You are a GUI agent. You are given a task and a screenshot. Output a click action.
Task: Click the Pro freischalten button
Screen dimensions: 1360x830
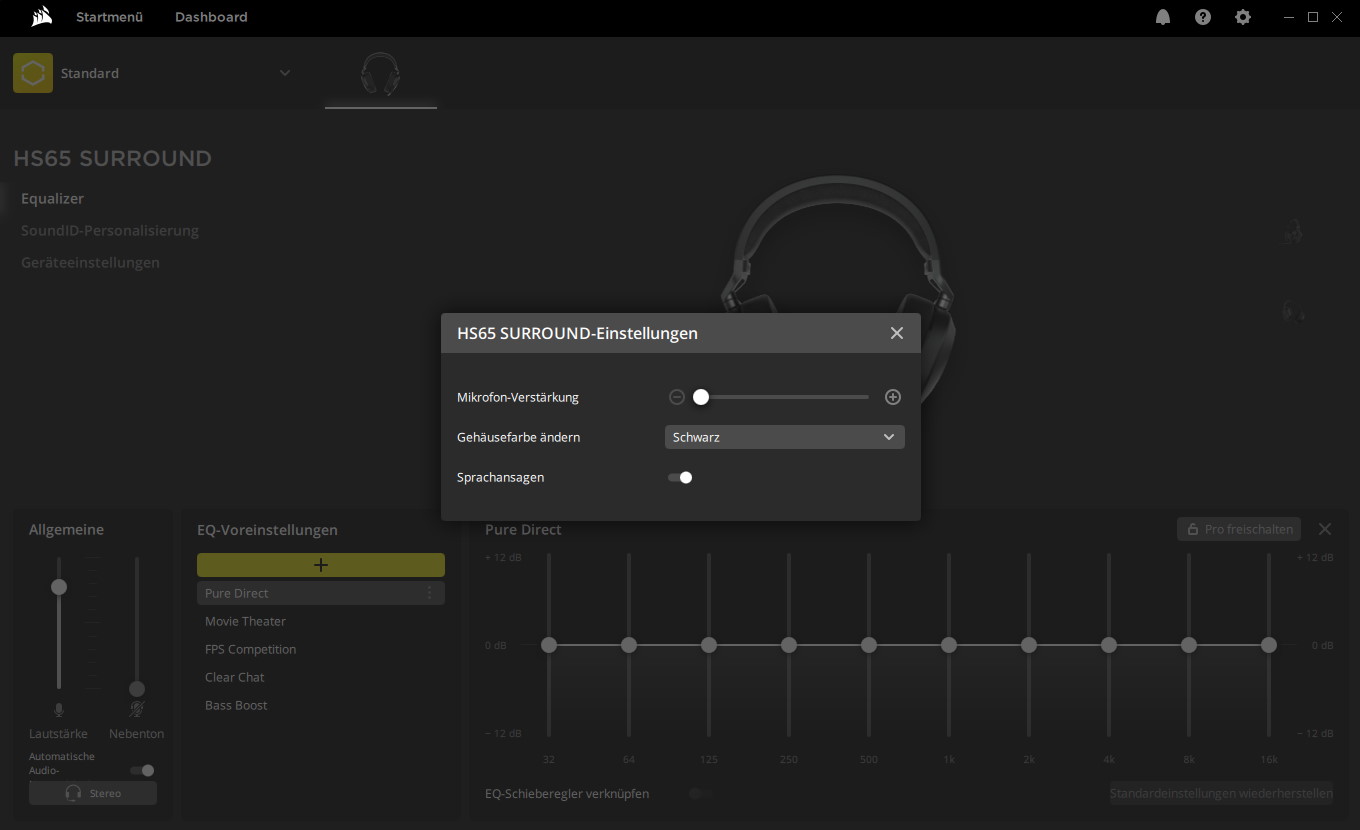click(1239, 529)
